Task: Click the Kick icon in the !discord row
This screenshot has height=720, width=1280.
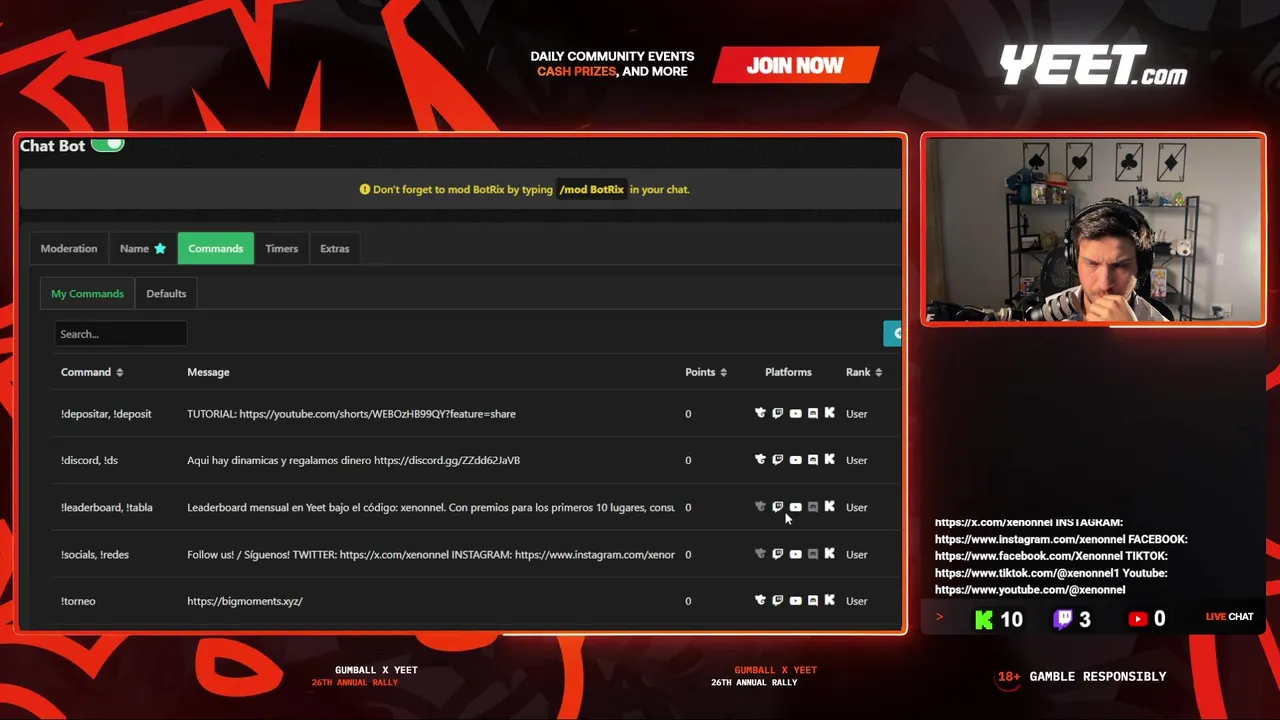Action: pos(829,460)
